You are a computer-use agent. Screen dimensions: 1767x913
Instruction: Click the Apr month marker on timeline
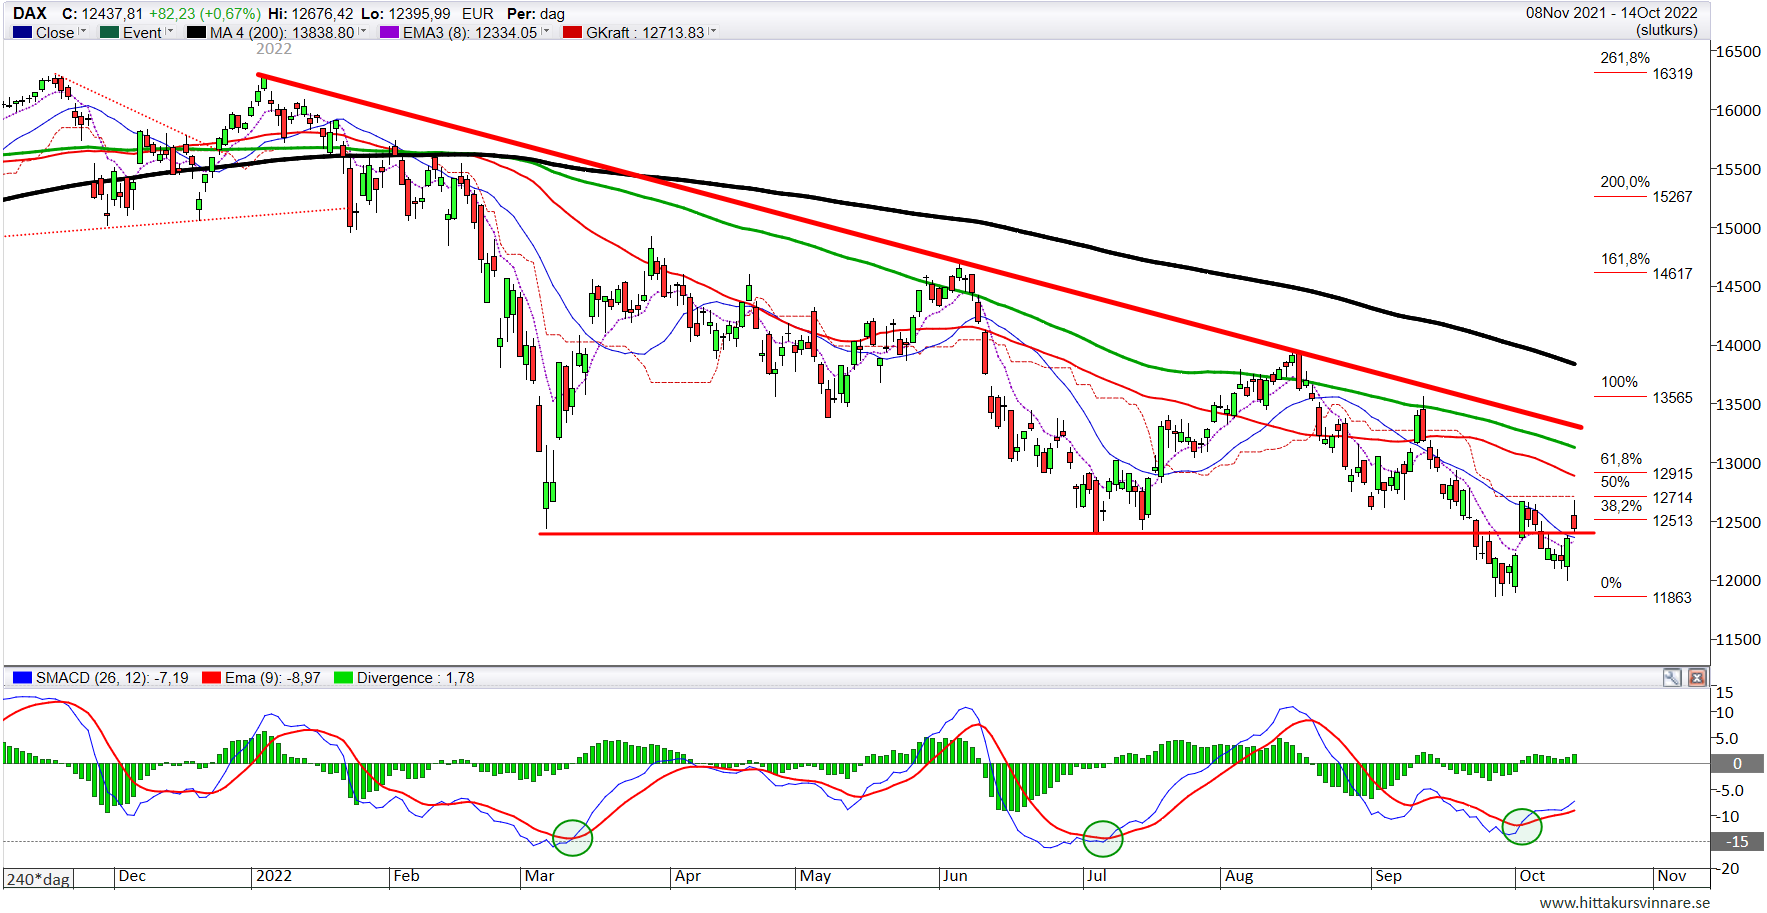687,876
